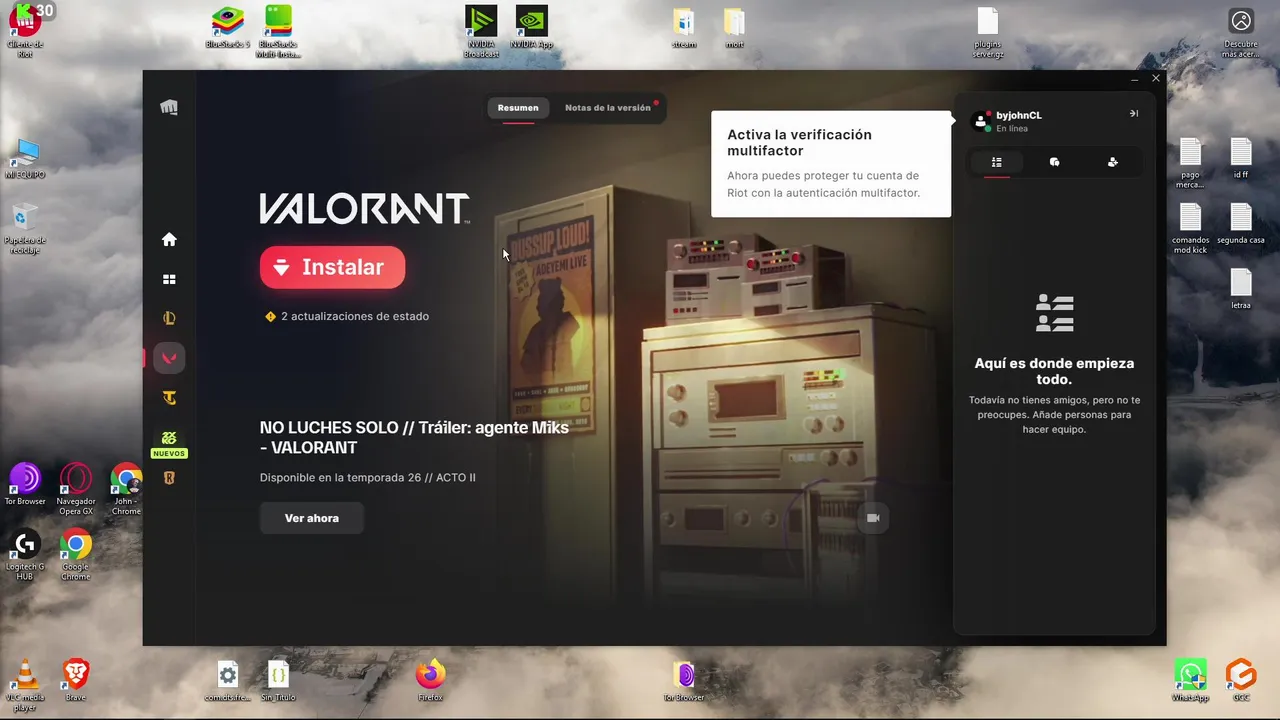
Task: Launch NVIDIA App desktop shortcut
Action: (x=531, y=28)
